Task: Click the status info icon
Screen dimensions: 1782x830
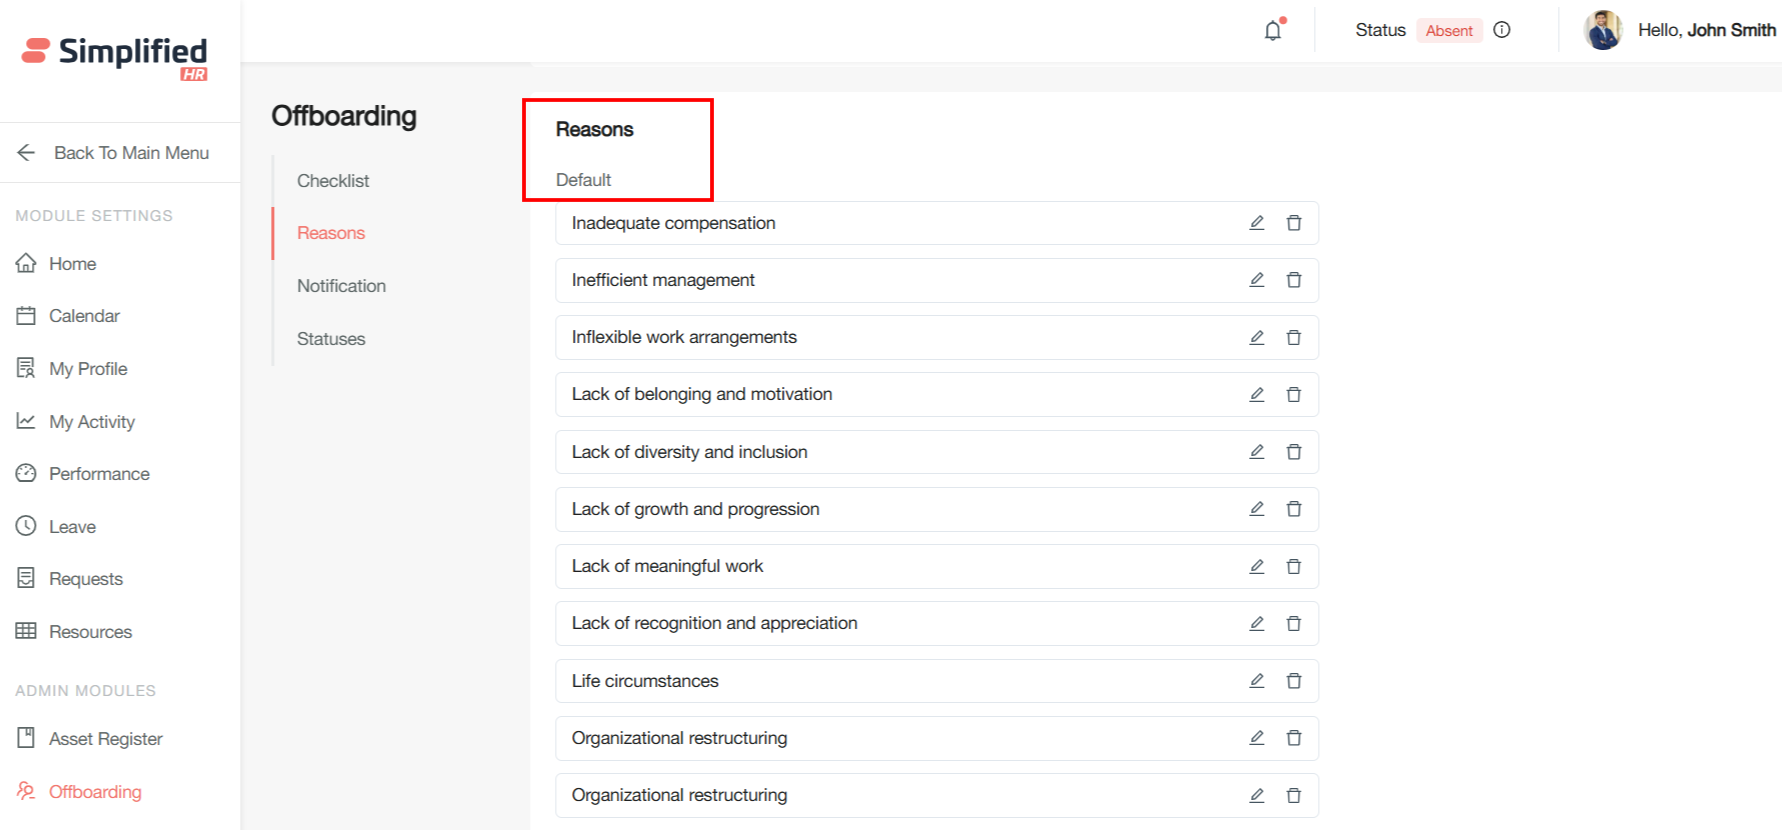Action: (x=1501, y=30)
